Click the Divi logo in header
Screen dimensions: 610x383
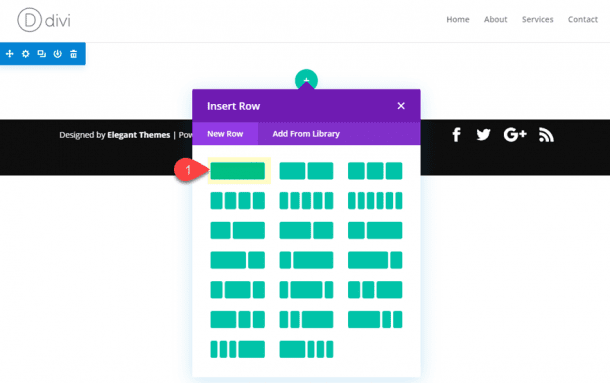[x=44, y=20]
